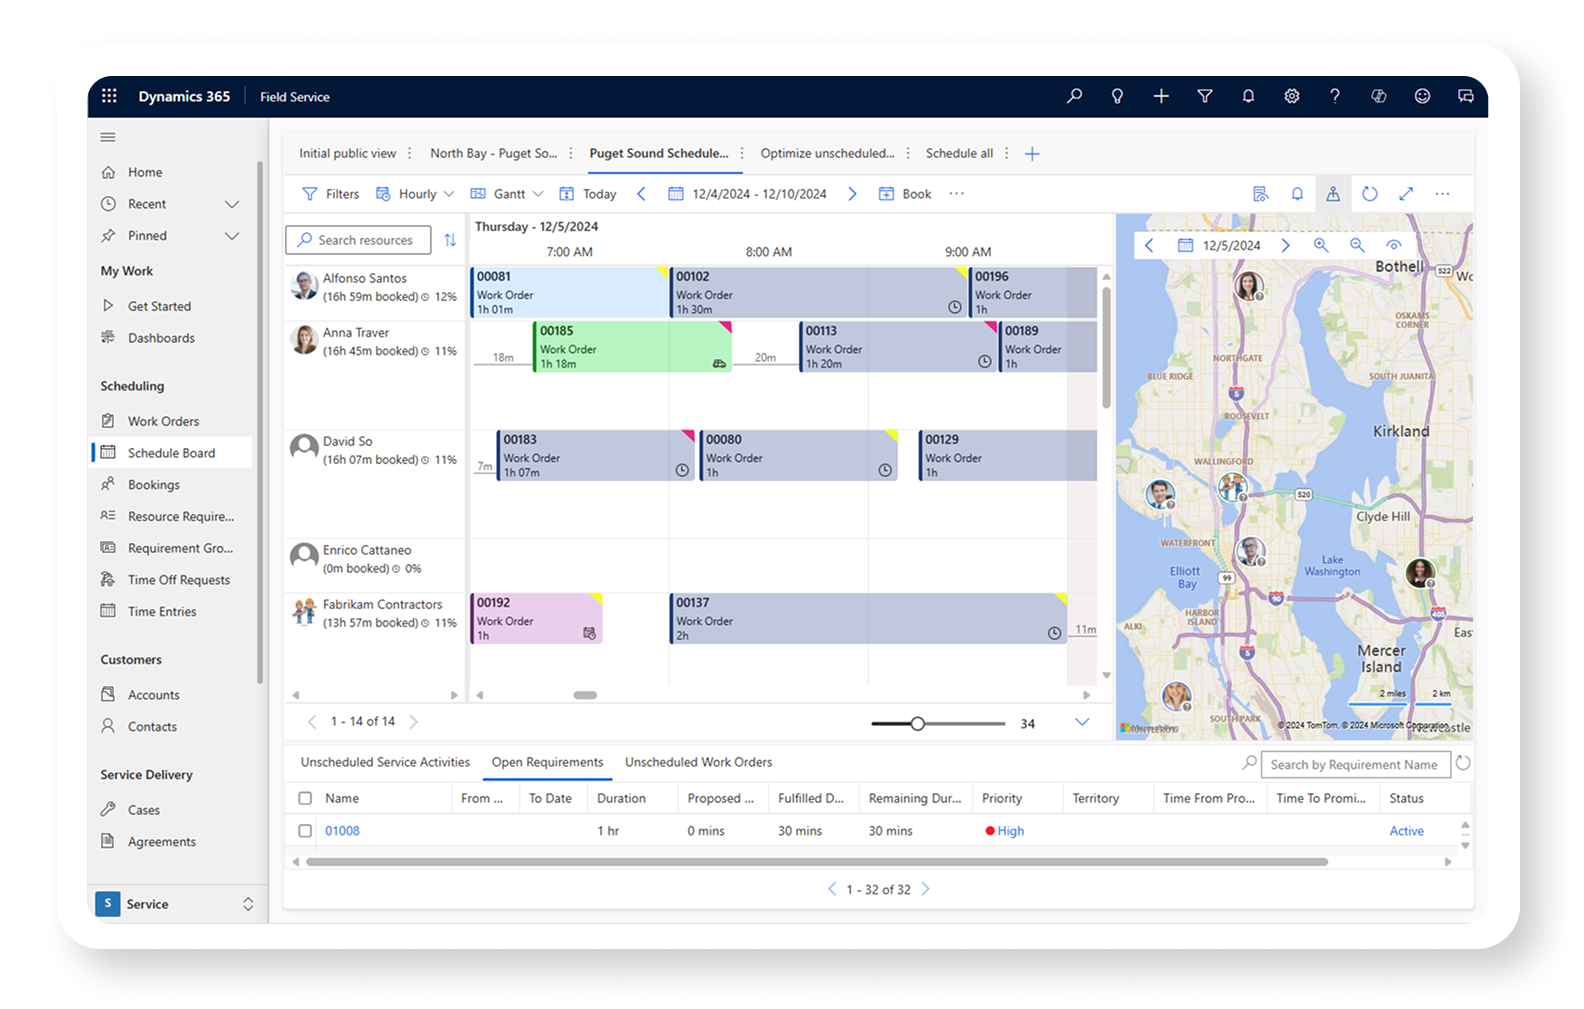Open the date range picker 12/4/2024
Viewport: 1584px width, 1009px height.
click(747, 194)
